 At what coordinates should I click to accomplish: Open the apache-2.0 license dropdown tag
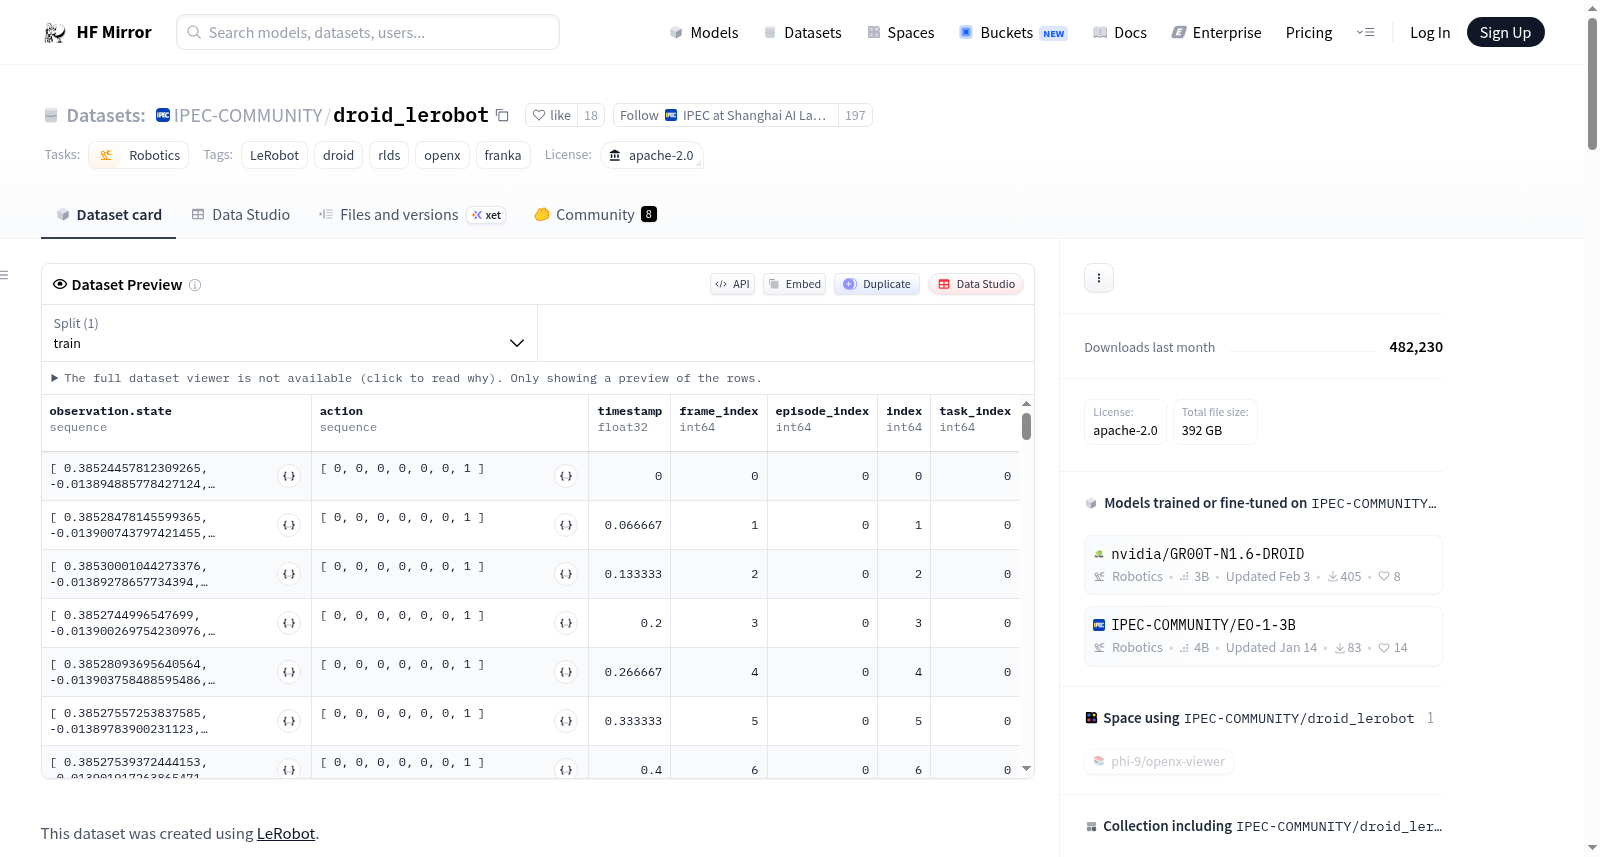[x=652, y=156]
